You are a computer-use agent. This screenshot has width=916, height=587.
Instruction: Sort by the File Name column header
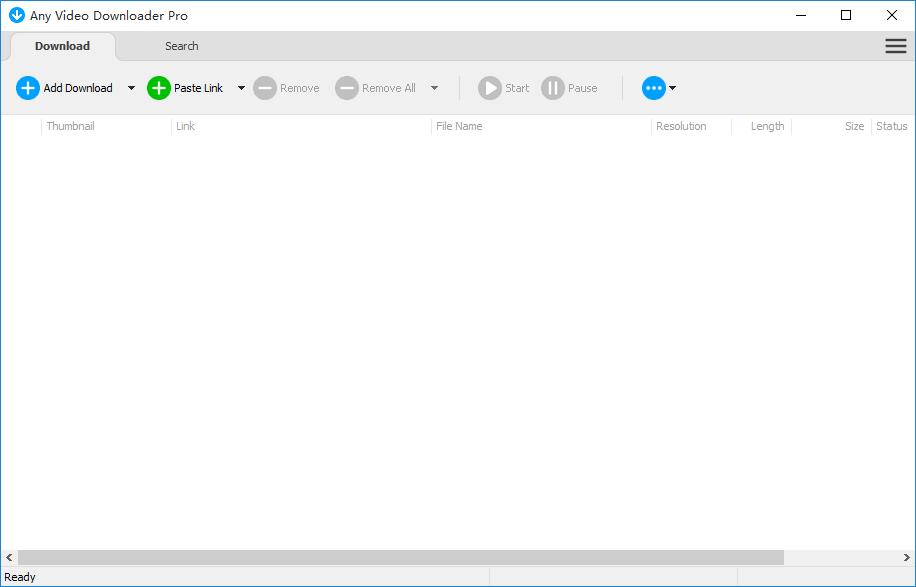click(x=459, y=126)
